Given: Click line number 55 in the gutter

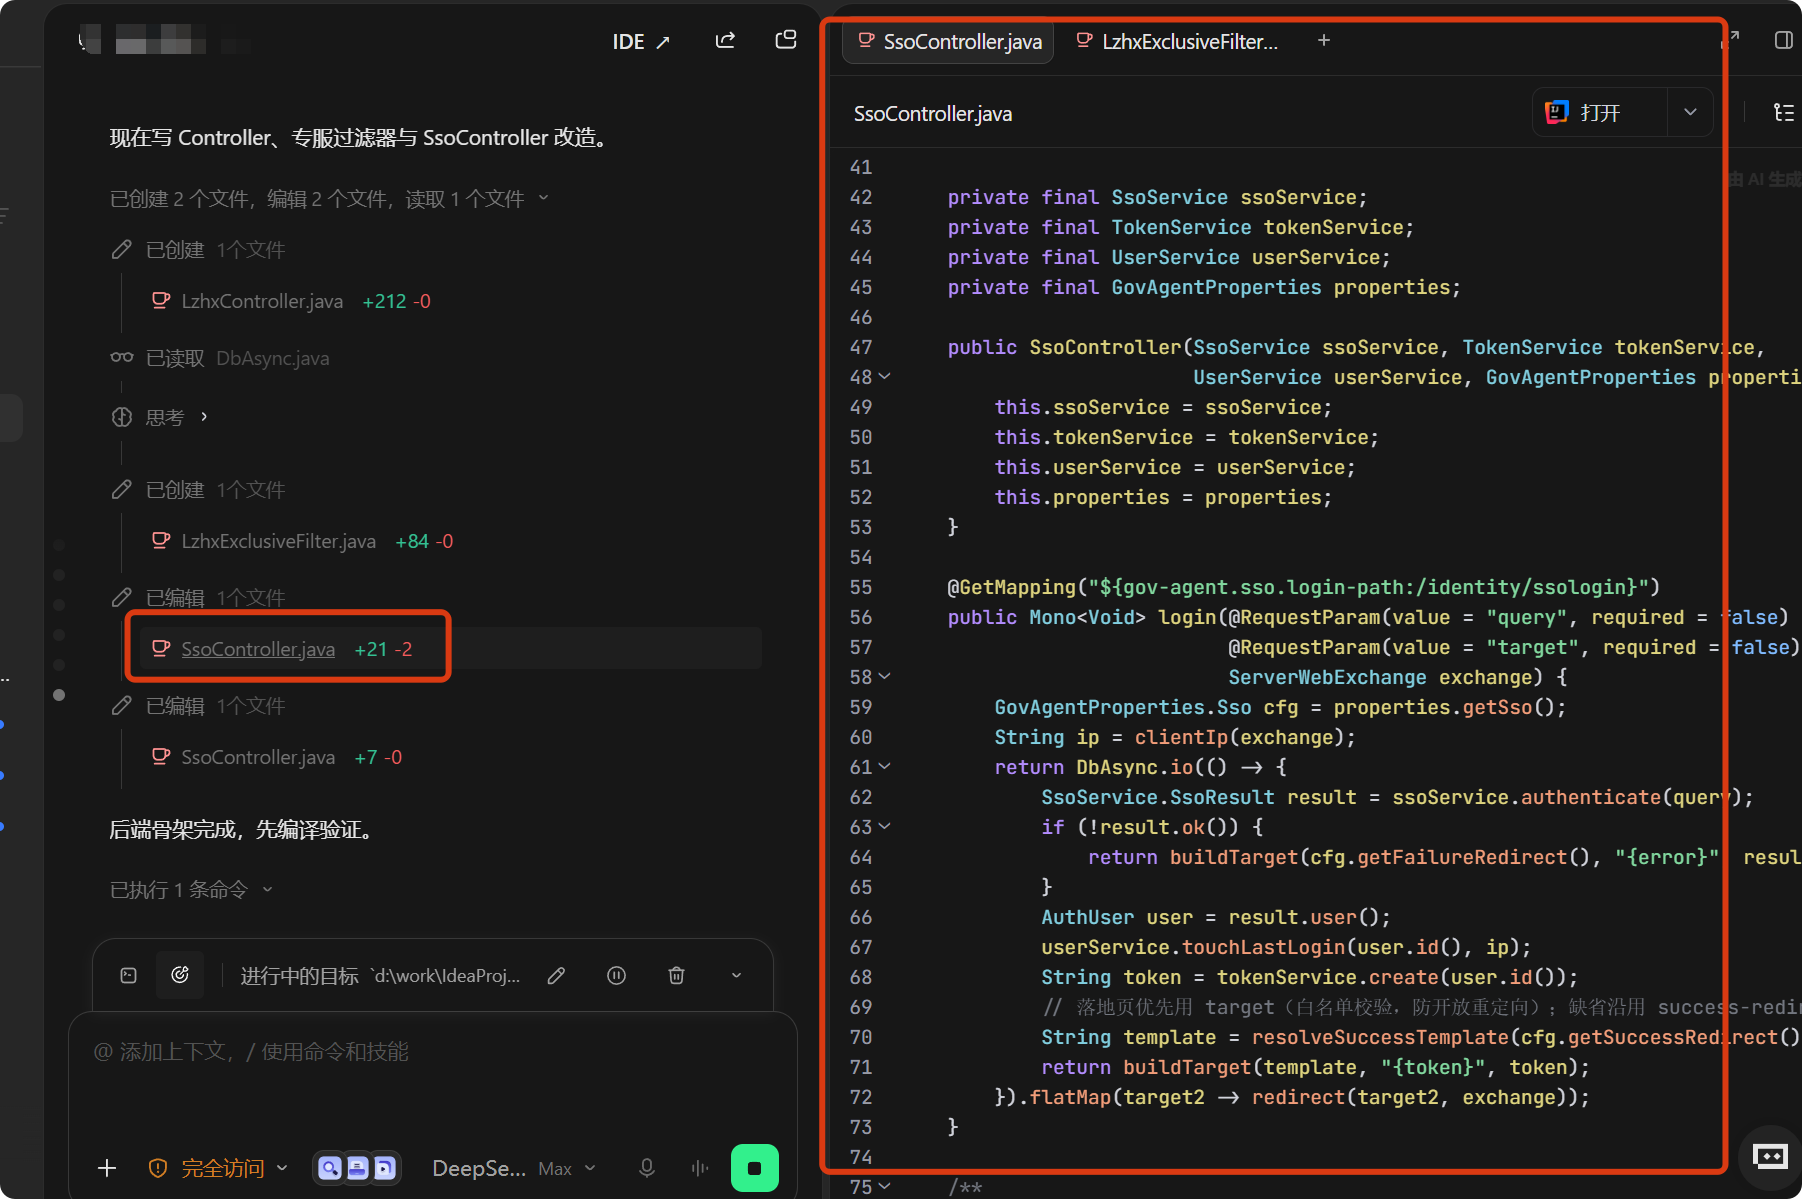Looking at the screenshot, I should click(x=861, y=587).
